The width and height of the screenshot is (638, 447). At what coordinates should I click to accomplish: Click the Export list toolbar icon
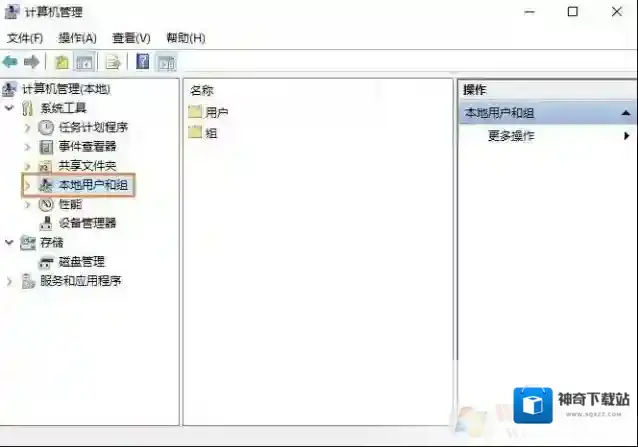click(113, 62)
